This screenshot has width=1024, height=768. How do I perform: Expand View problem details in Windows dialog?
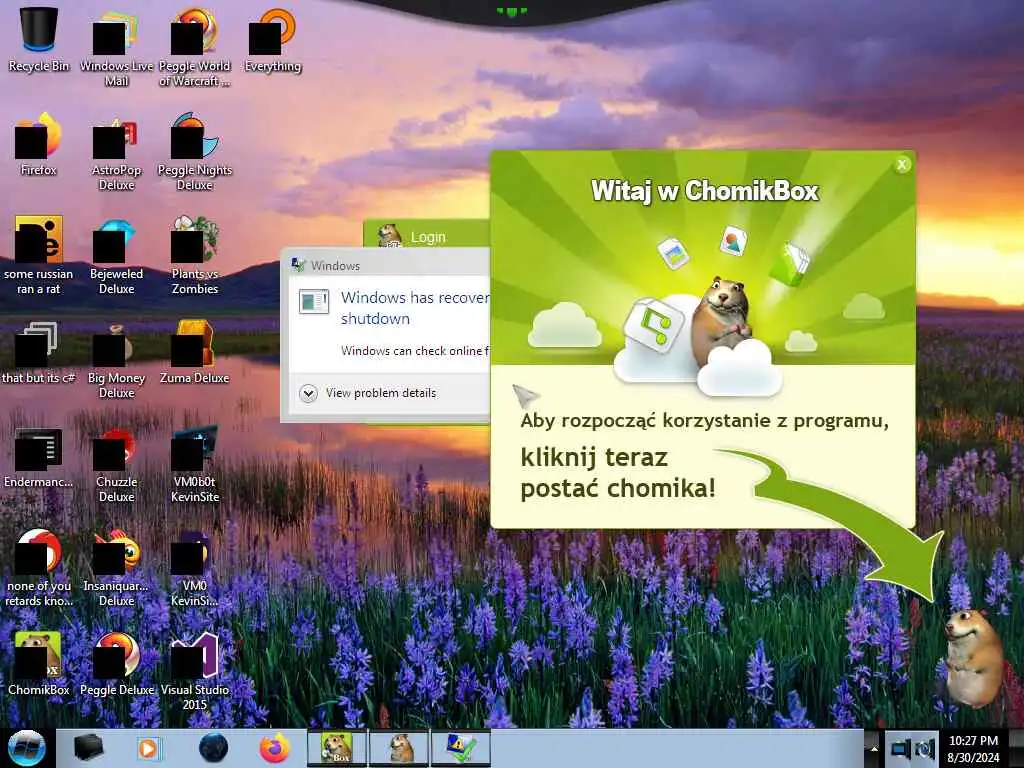[368, 393]
